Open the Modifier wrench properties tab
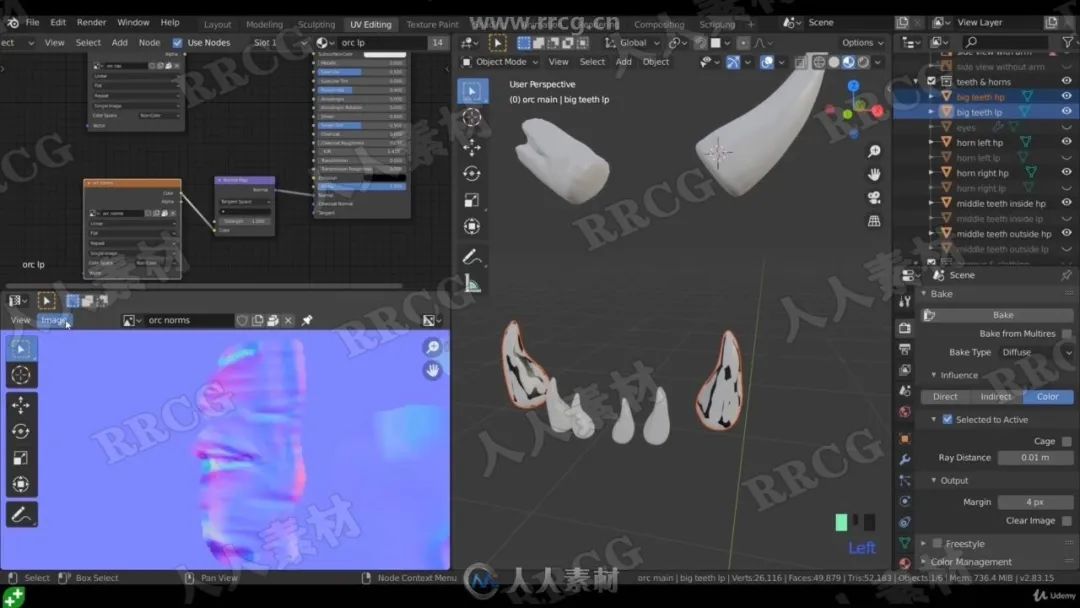The width and height of the screenshot is (1080, 608). click(x=905, y=459)
